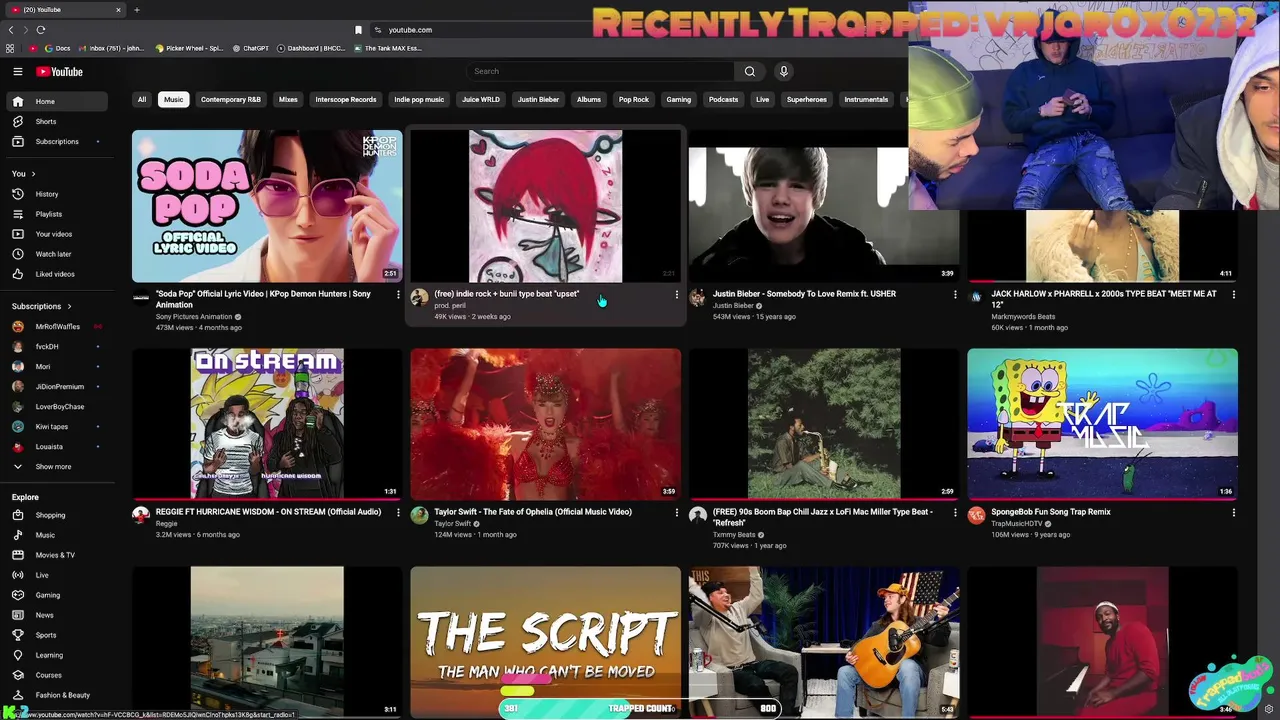
Task: Click MEET ME AT 12 type beat title
Action: tap(1104, 299)
